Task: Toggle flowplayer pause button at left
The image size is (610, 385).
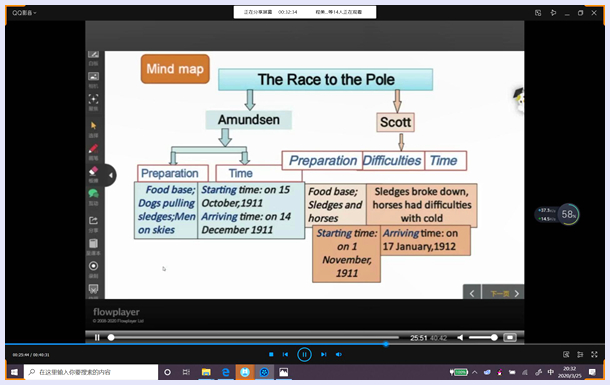Action: pyautogui.click(x=97, y=338)
